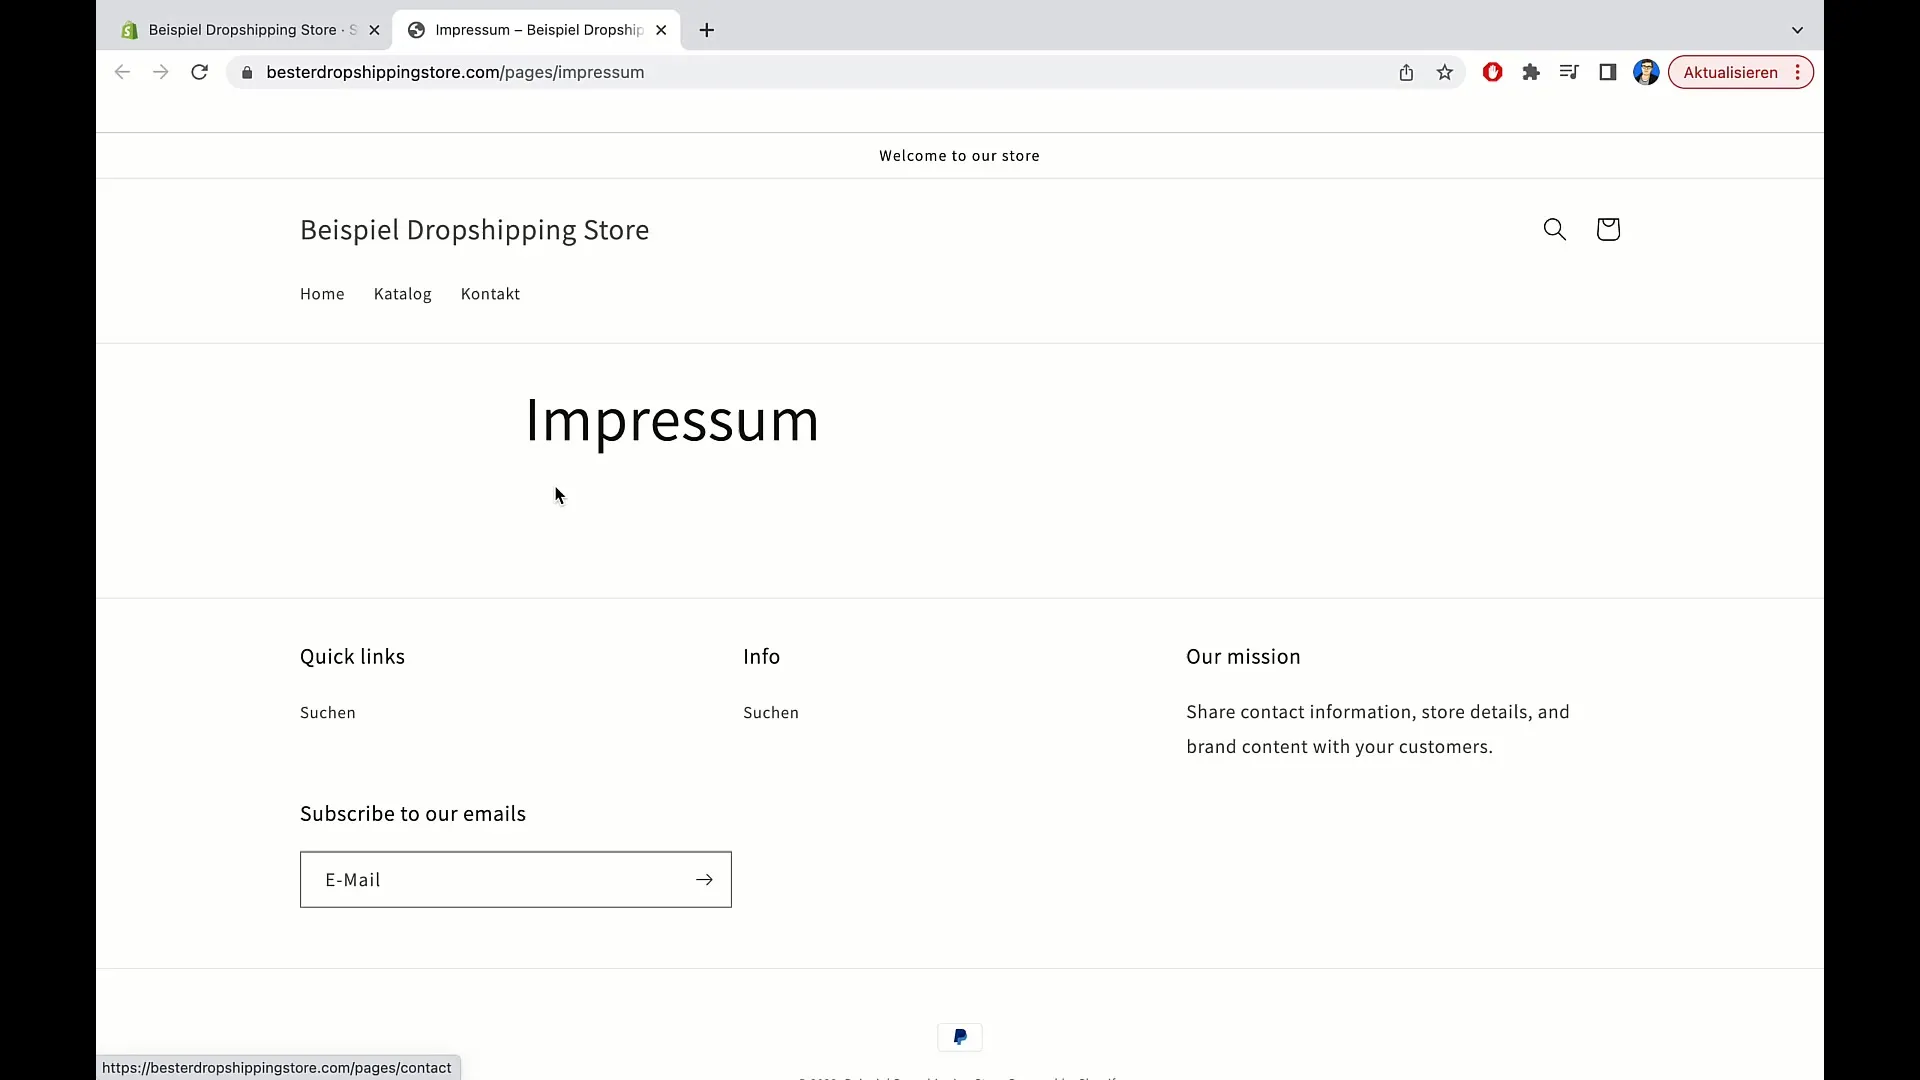This screenshot has width=1920, height=1080.
Task: Click the browser sidebar layout icon
Action: 1607,73
